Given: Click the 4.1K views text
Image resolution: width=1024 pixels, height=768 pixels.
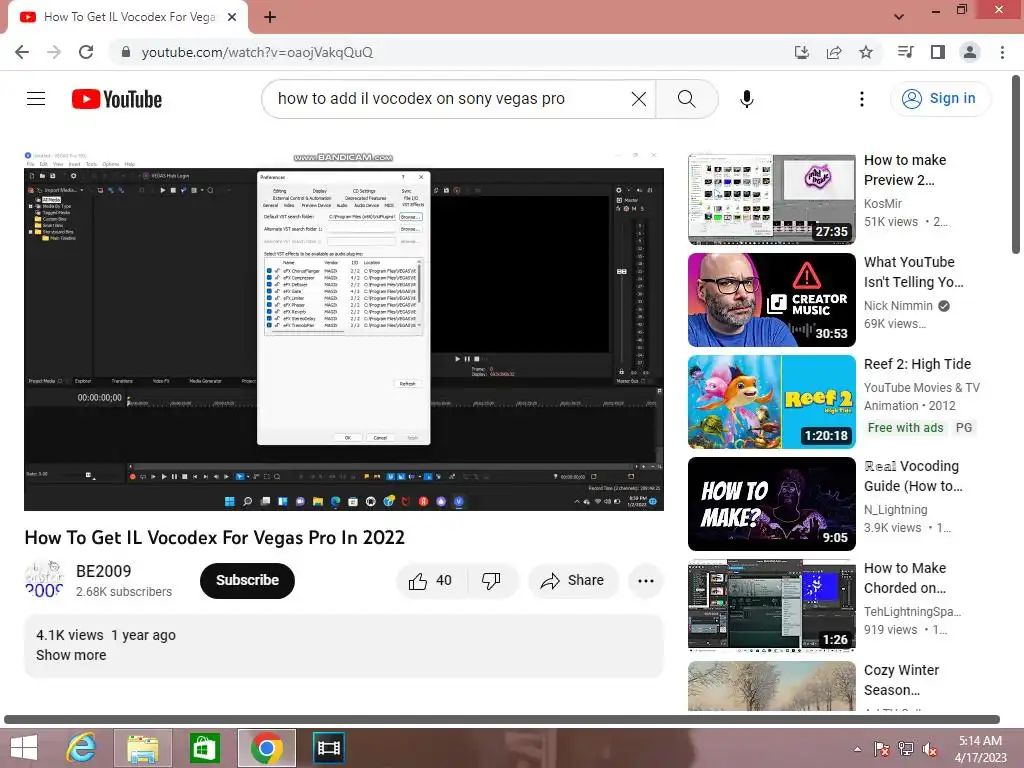Looking at the screenshot, I should pos(69,635).
